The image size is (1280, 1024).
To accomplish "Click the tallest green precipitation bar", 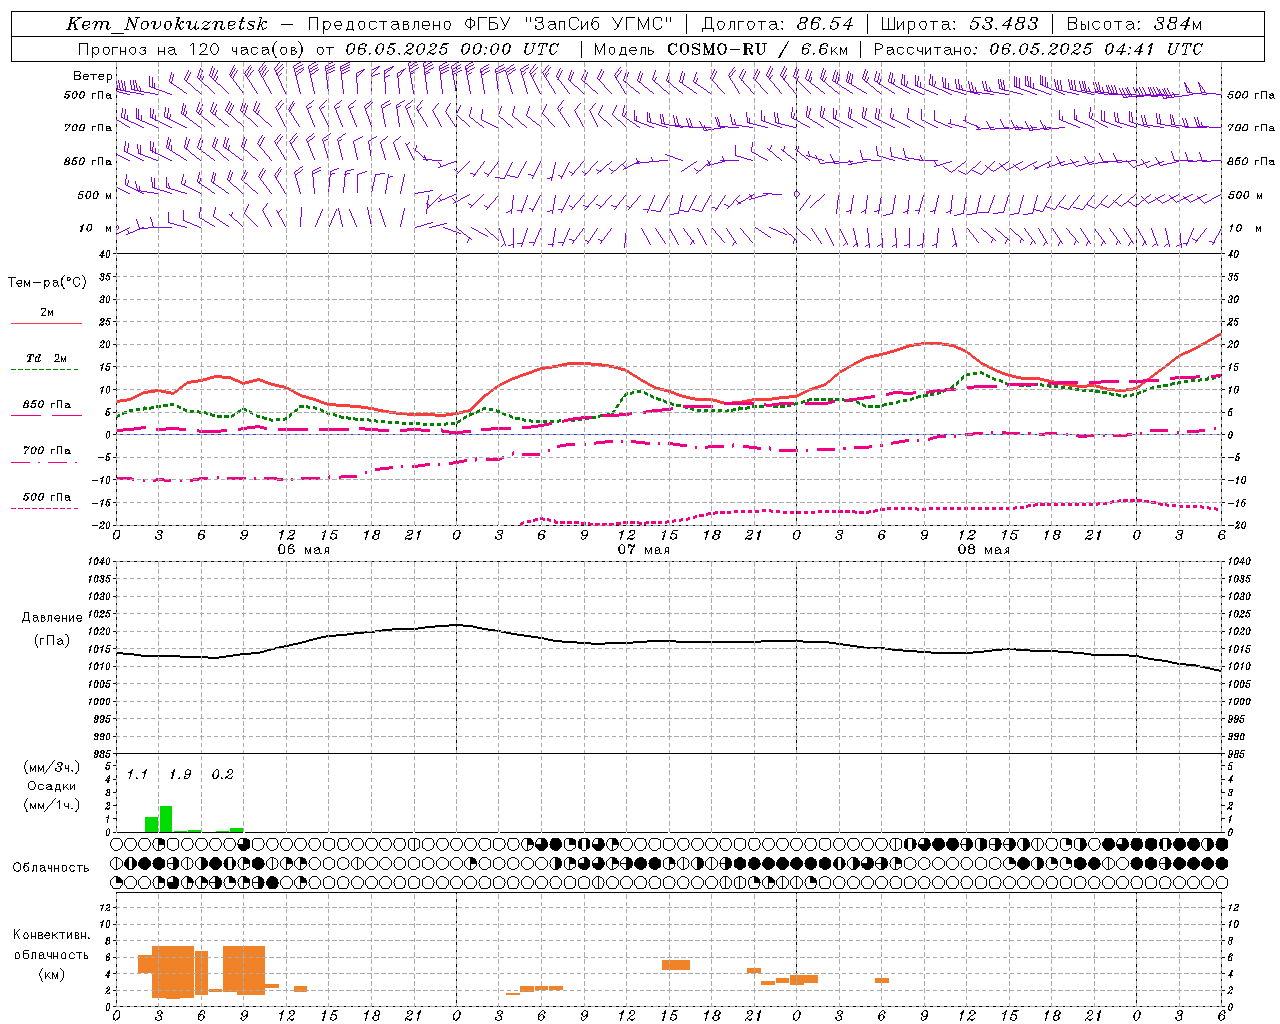I will (x=166, y=819).
